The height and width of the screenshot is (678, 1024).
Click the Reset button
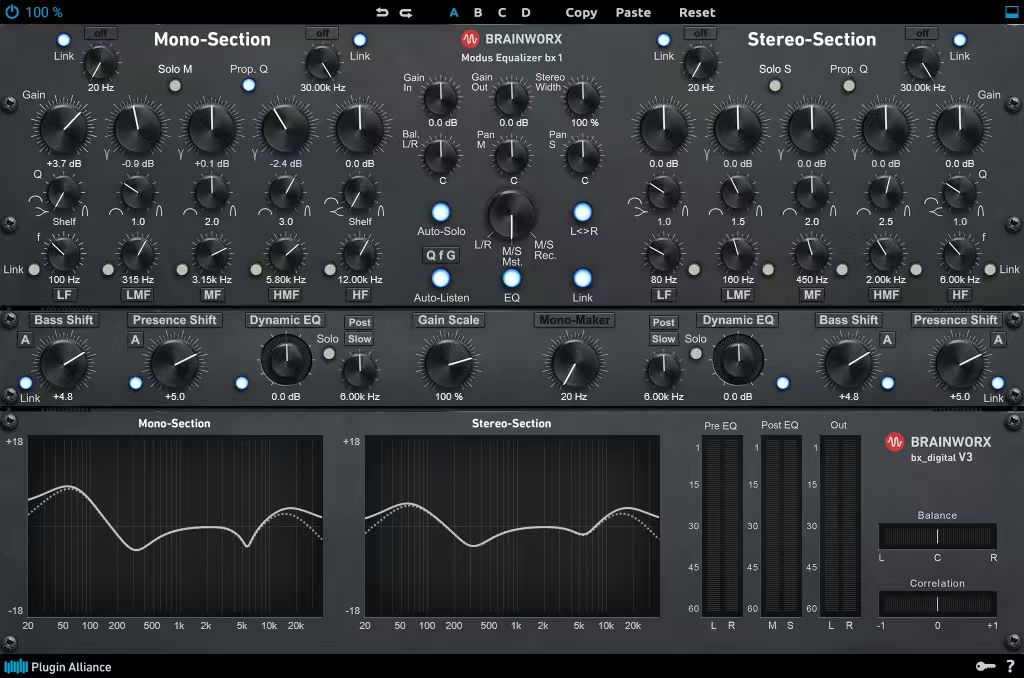pyautogui.click(x=697, y=12)
